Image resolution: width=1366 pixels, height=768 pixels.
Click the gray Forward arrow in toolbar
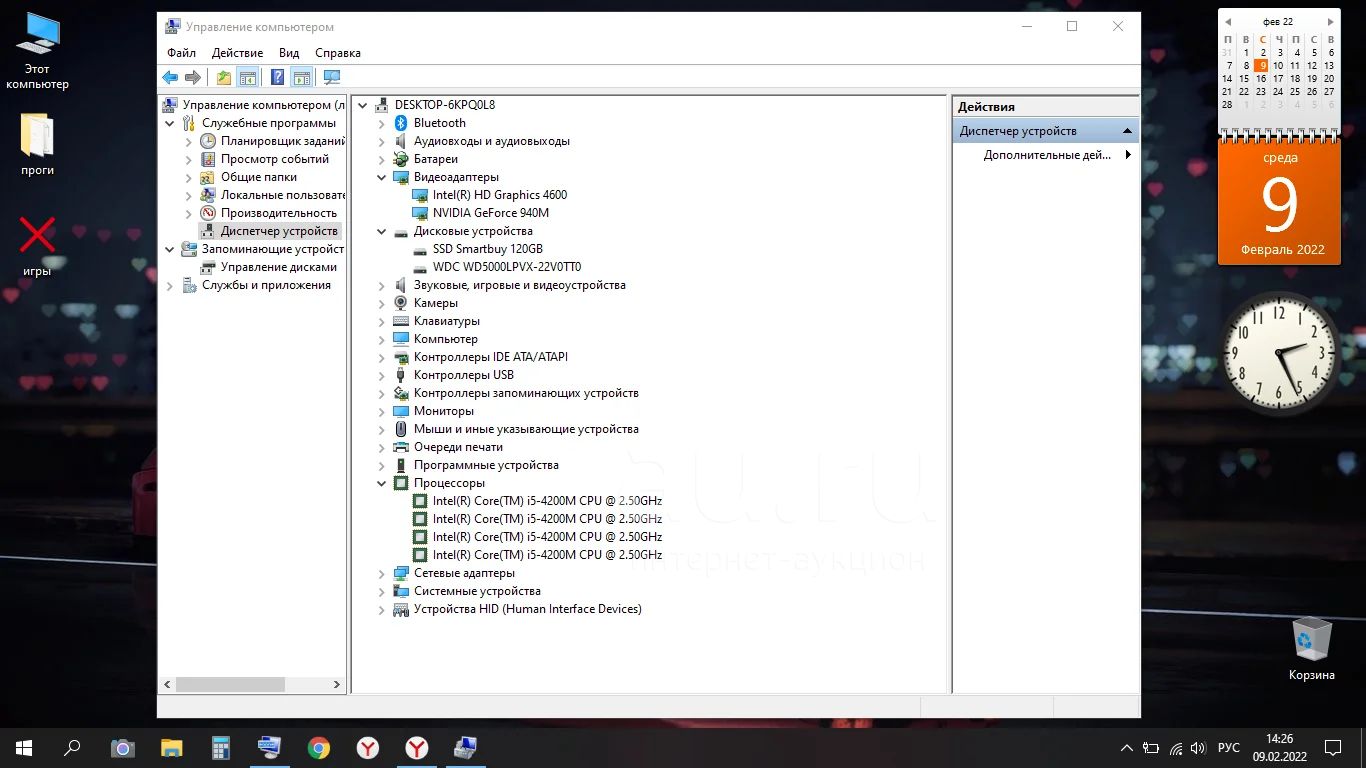tap(193, 77)
